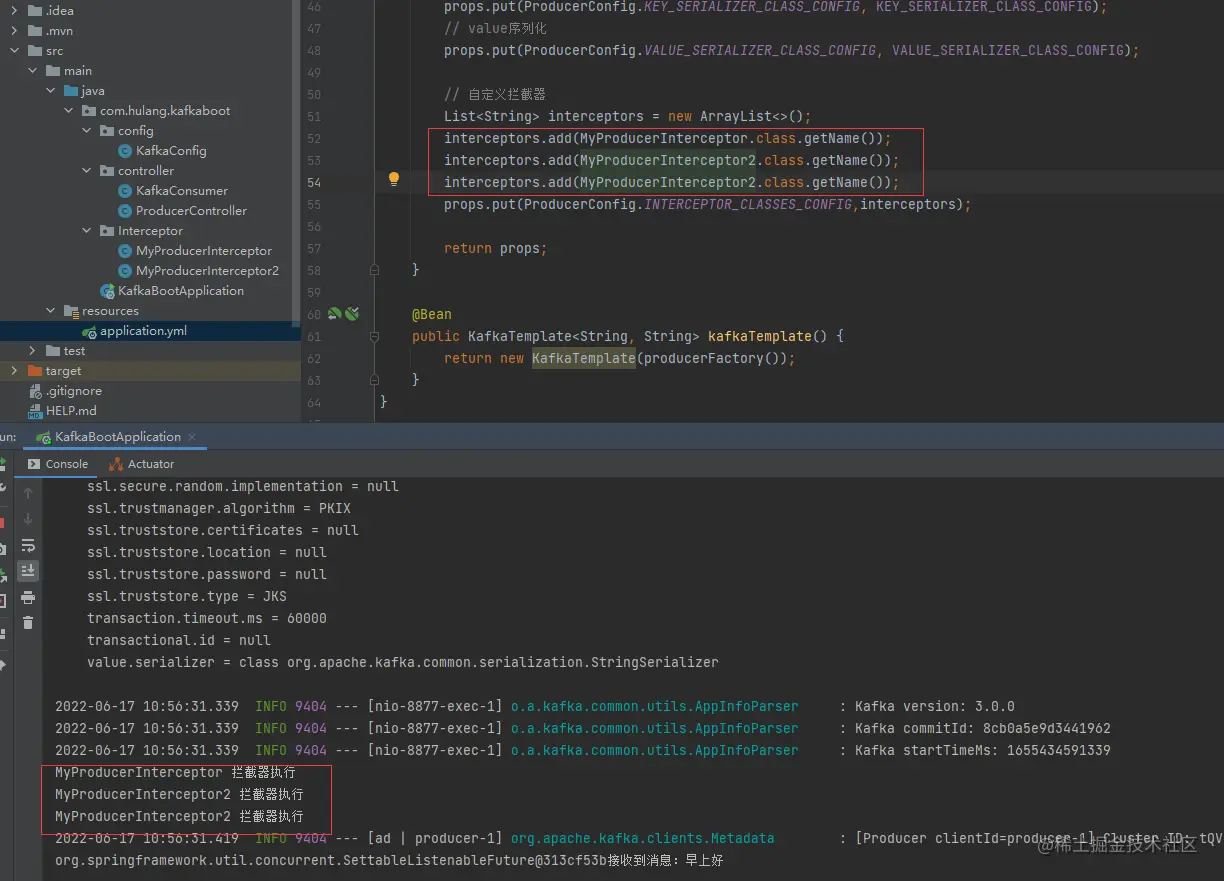Click the orange target folder icon

click(x=35, y=371)
